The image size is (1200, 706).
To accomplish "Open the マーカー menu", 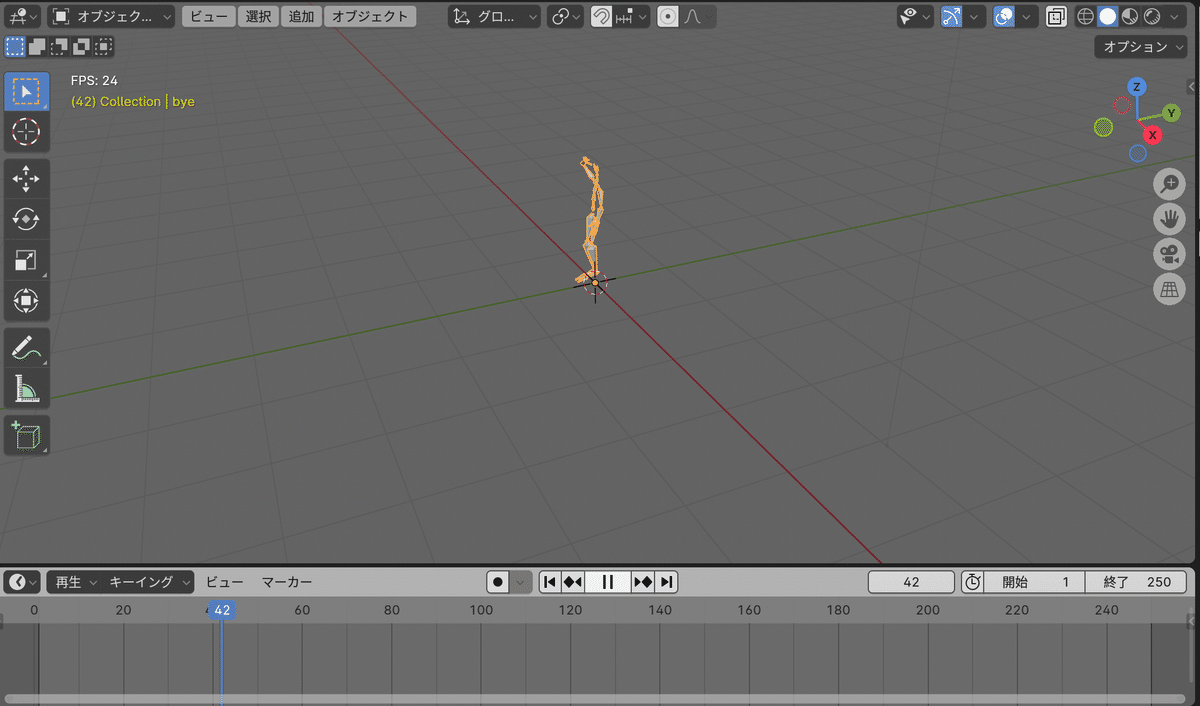I will pyautogui.click(x=287, y=582).
